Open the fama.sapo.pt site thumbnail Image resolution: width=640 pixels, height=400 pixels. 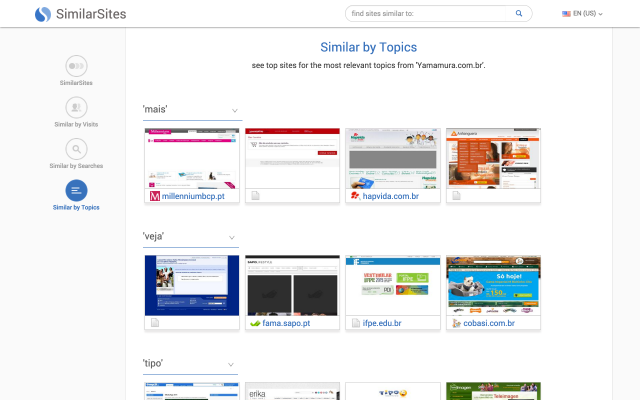pyautogui.click(x=292, y=285)
